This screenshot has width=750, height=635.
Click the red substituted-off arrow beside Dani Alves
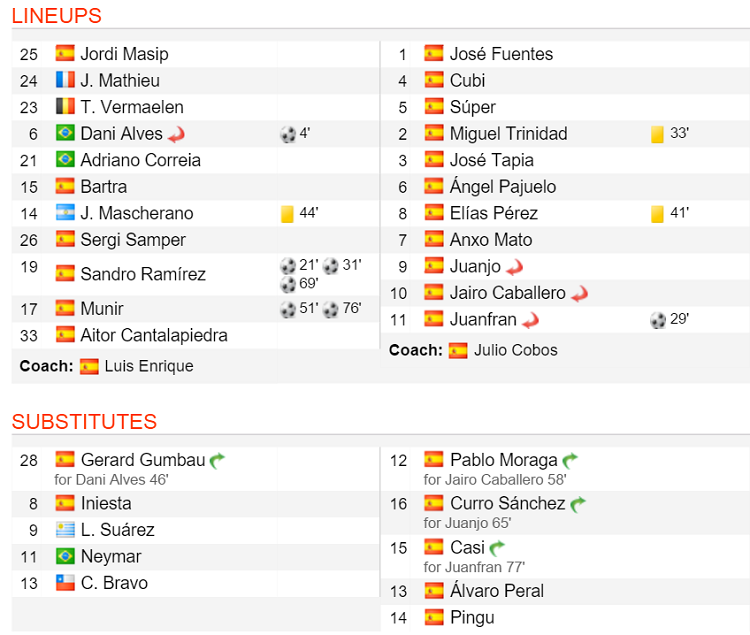coord(177,134)
